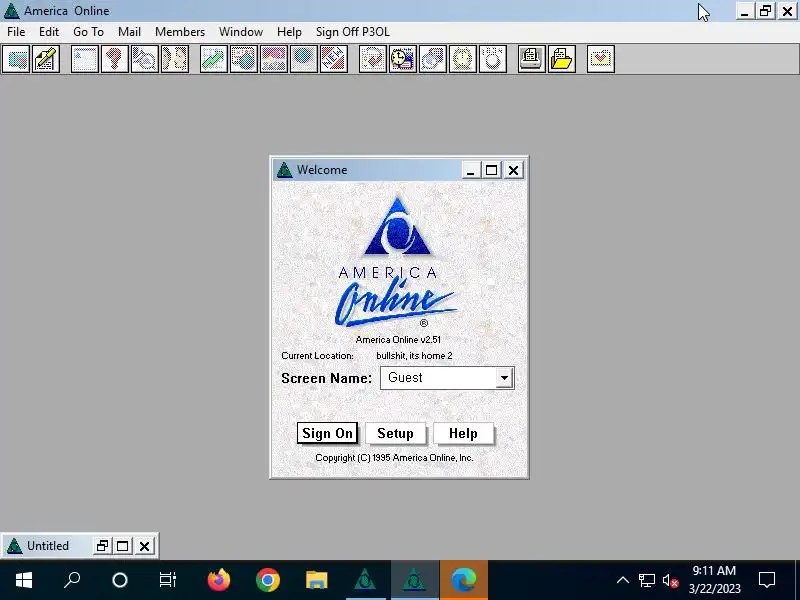
Task: Click the Compose Mail pencil icon
Action: (46, 59)
